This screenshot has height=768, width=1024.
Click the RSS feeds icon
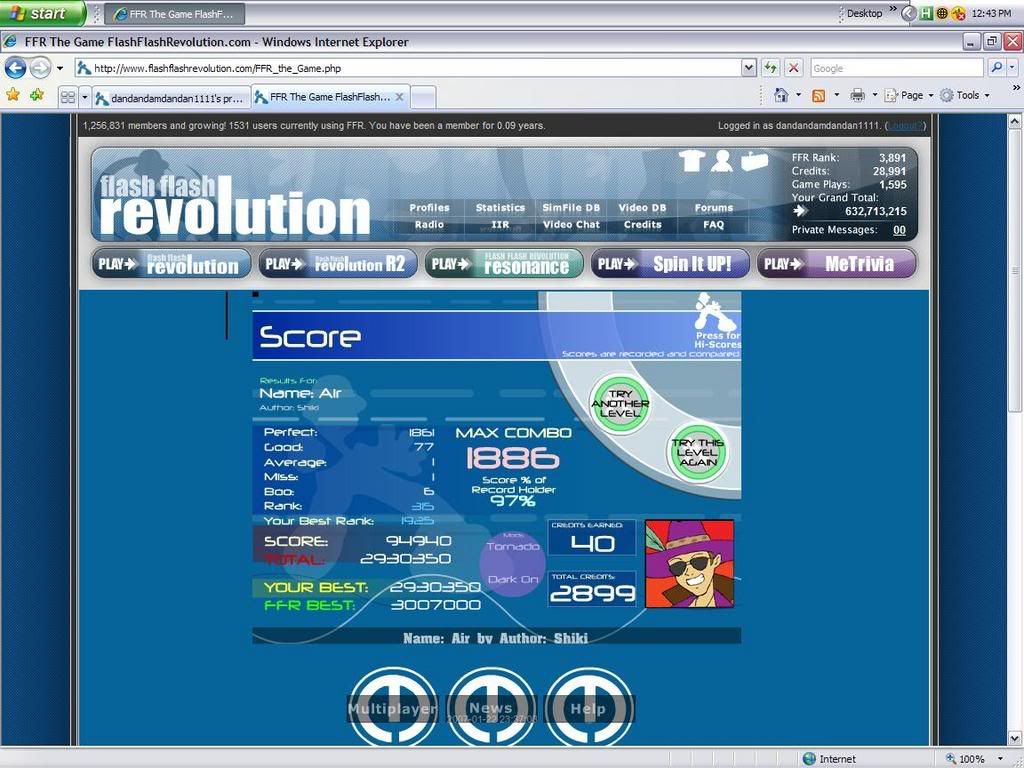(x=818, y=95)
